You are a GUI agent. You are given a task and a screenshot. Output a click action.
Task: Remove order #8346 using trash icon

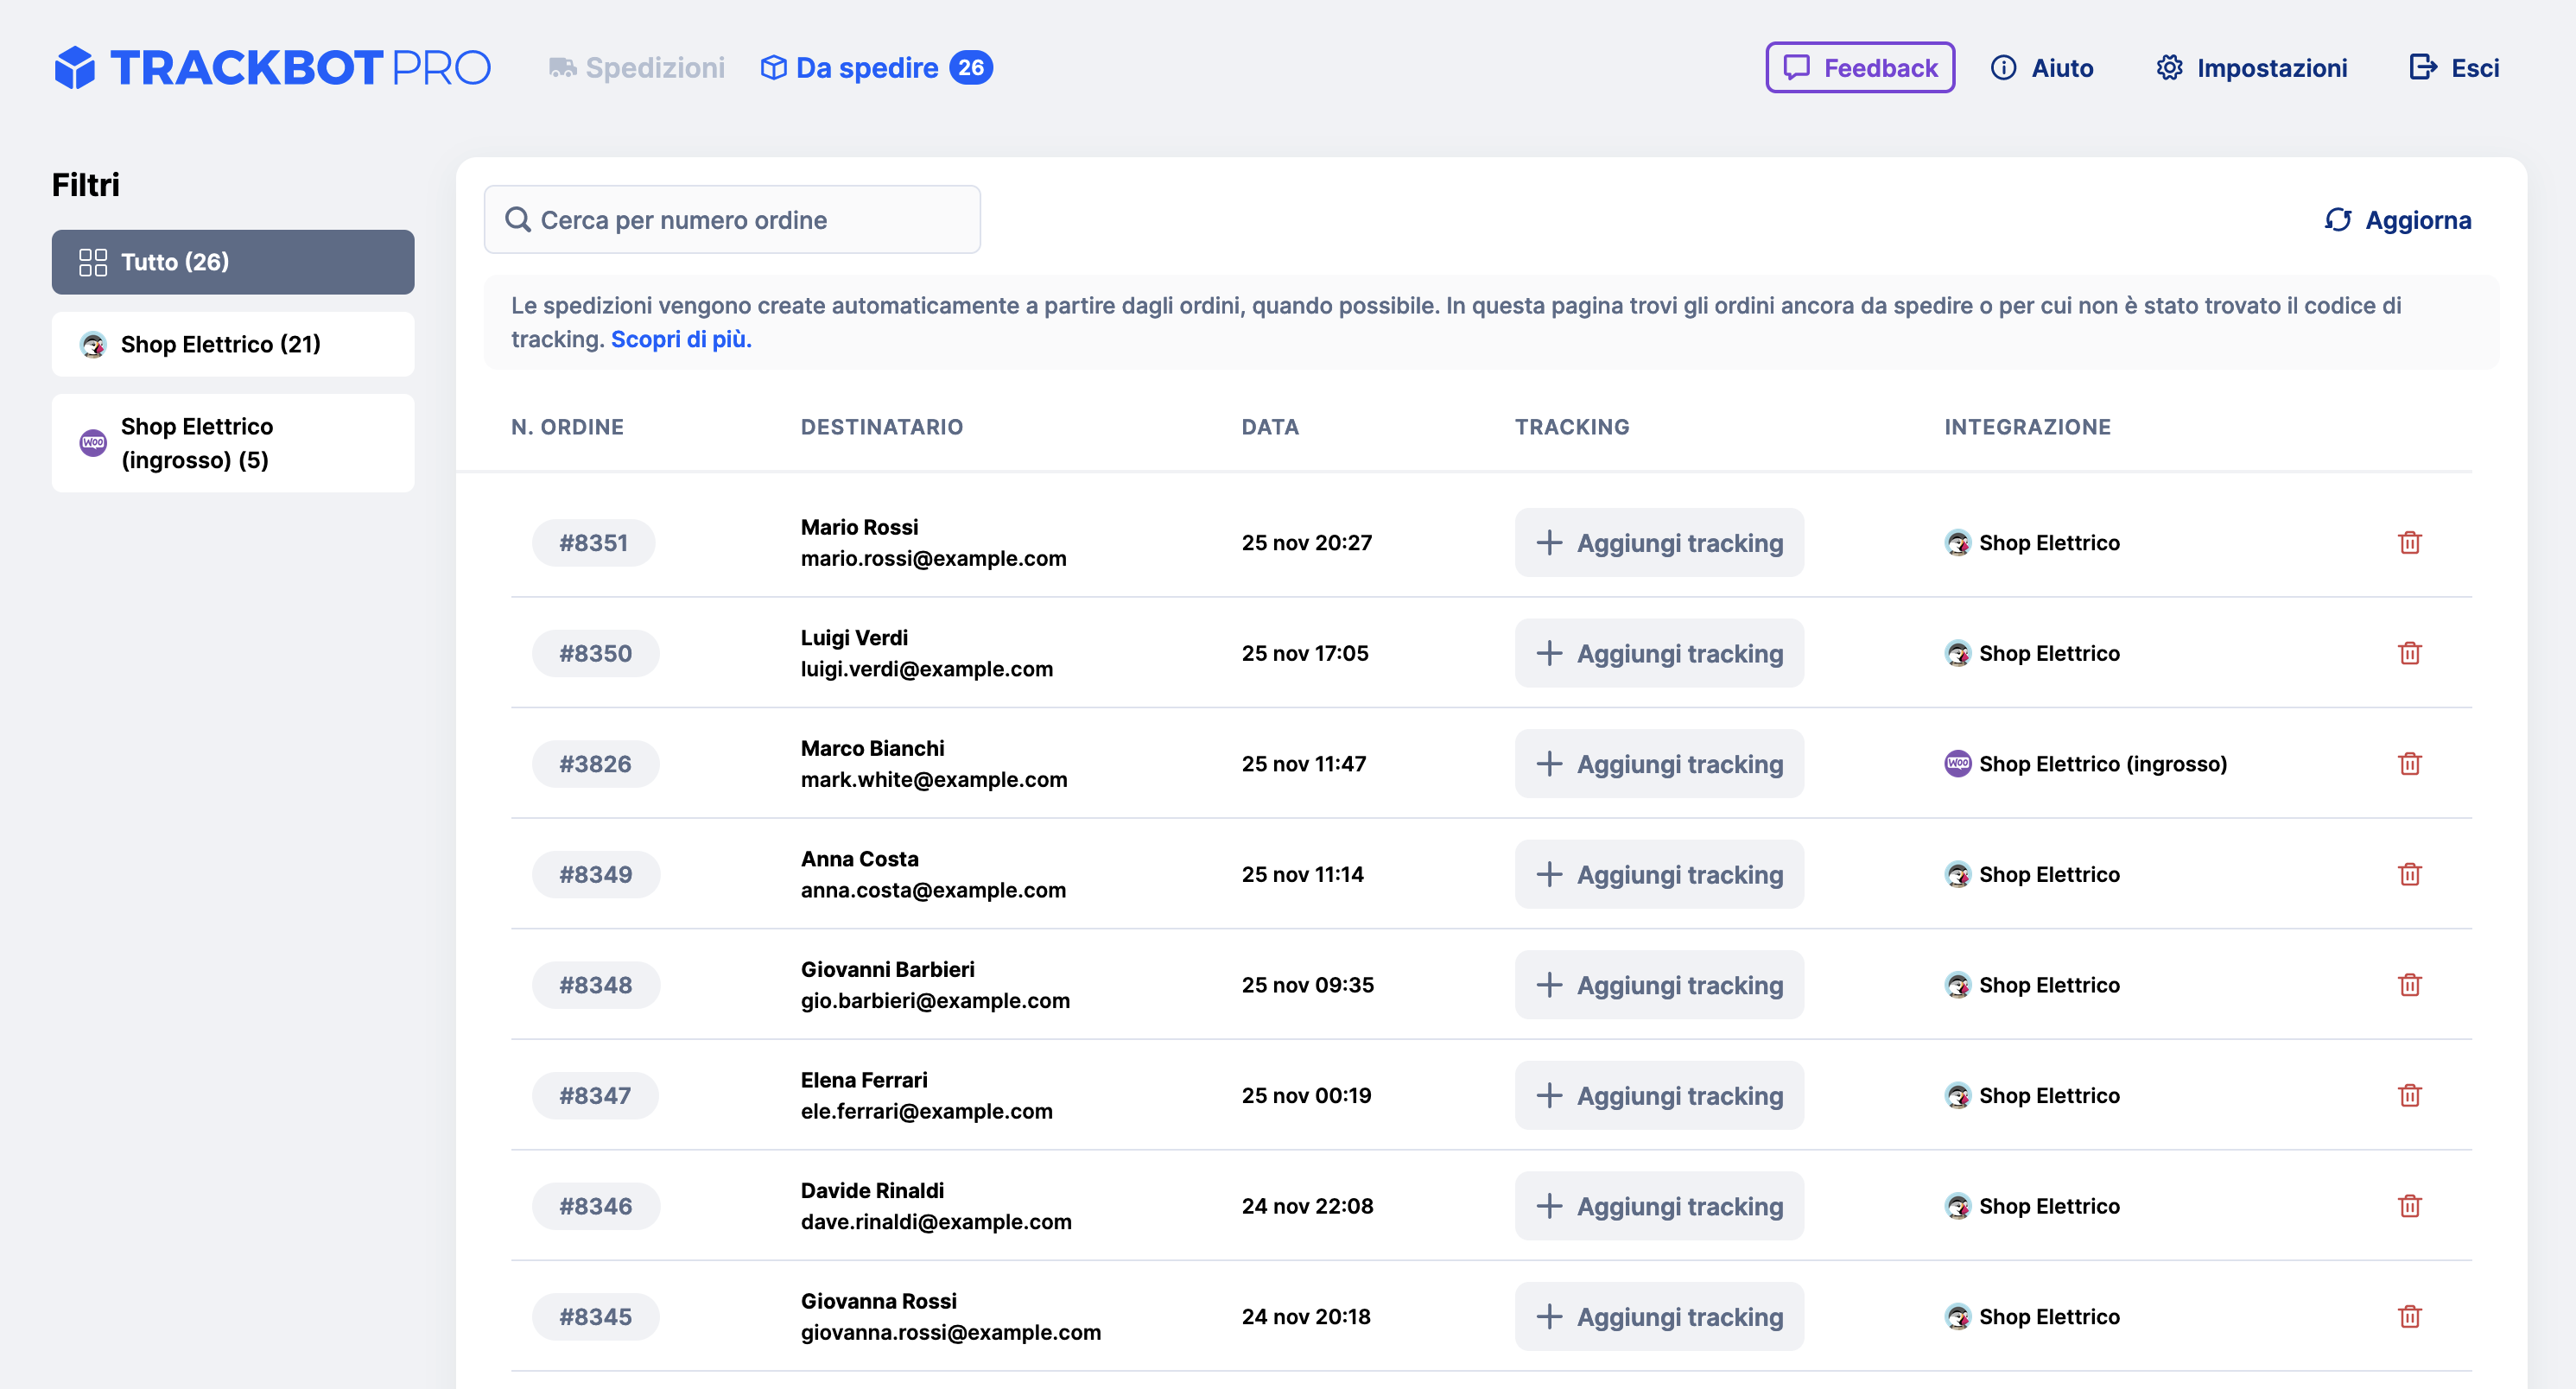(x=2409, y=1206)
